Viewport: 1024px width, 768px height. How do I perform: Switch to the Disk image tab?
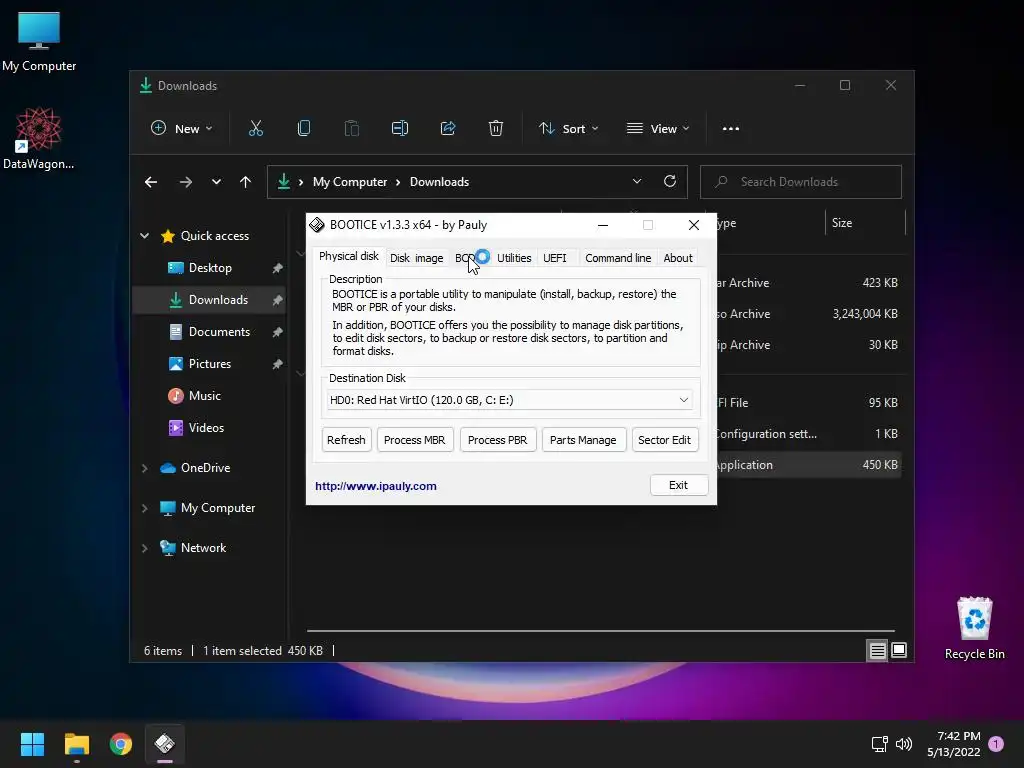point(417,258)
